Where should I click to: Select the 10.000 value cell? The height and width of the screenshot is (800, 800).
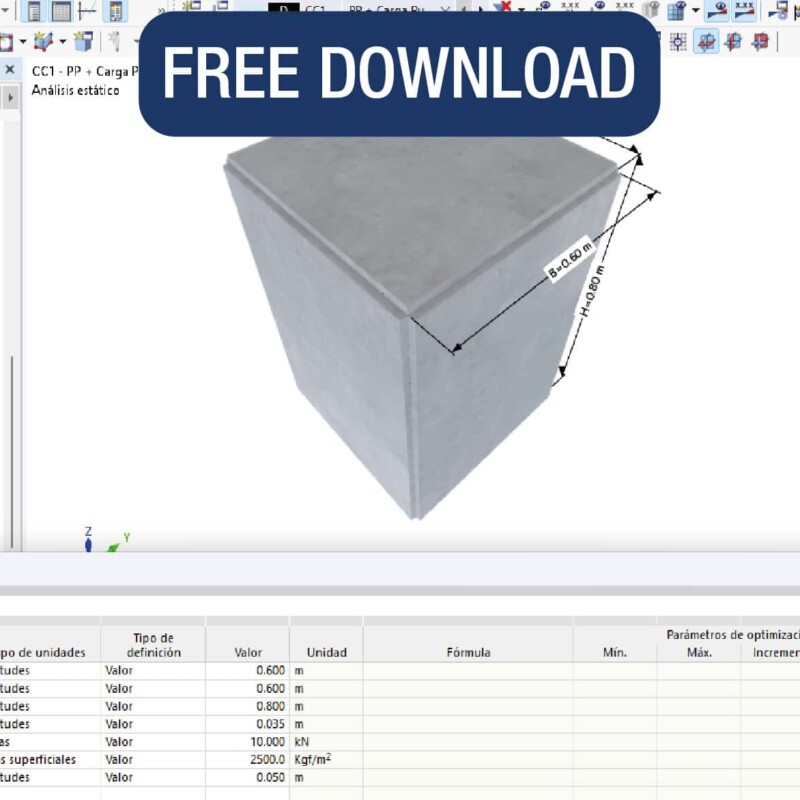(247, 742)
